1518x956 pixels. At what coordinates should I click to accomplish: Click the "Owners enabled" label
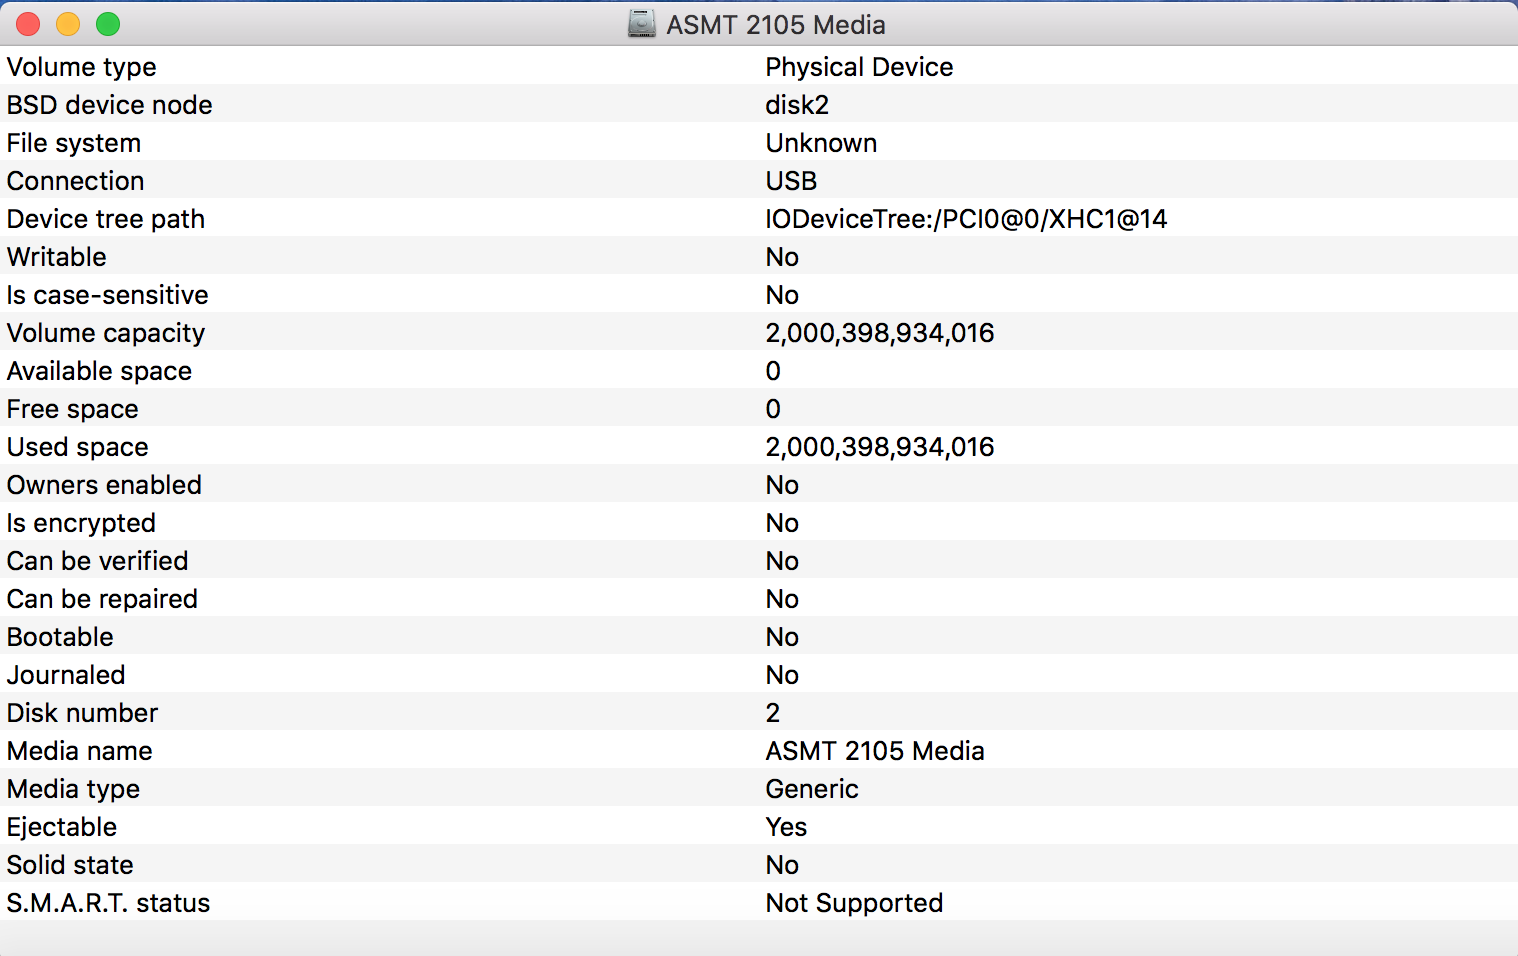point(105,485)
